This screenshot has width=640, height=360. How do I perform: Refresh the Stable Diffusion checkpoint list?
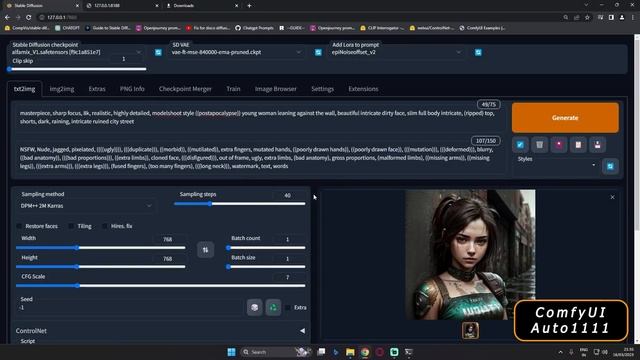click(x=158, y=53)
